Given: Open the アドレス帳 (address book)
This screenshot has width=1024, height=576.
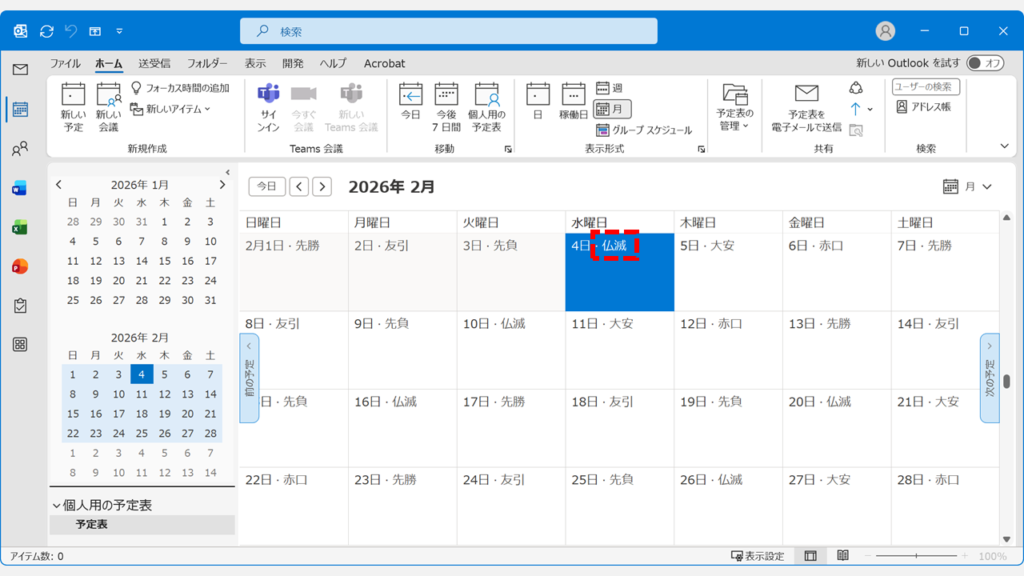Looking at the screenshot, I should tap(924, 106).
